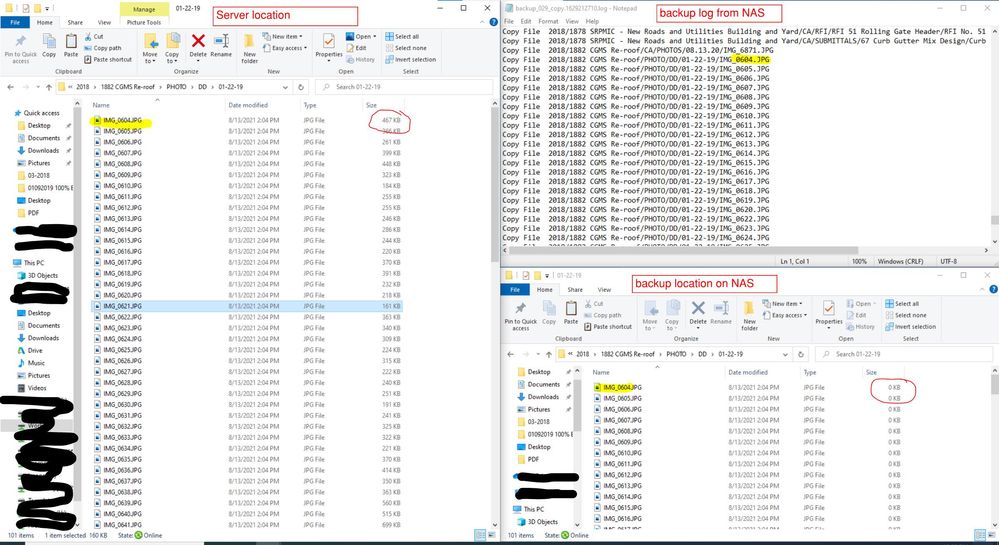Click Invert selection in Server location ribbon
The width and height of the screenshot is (999, 545).
[410, 59]
